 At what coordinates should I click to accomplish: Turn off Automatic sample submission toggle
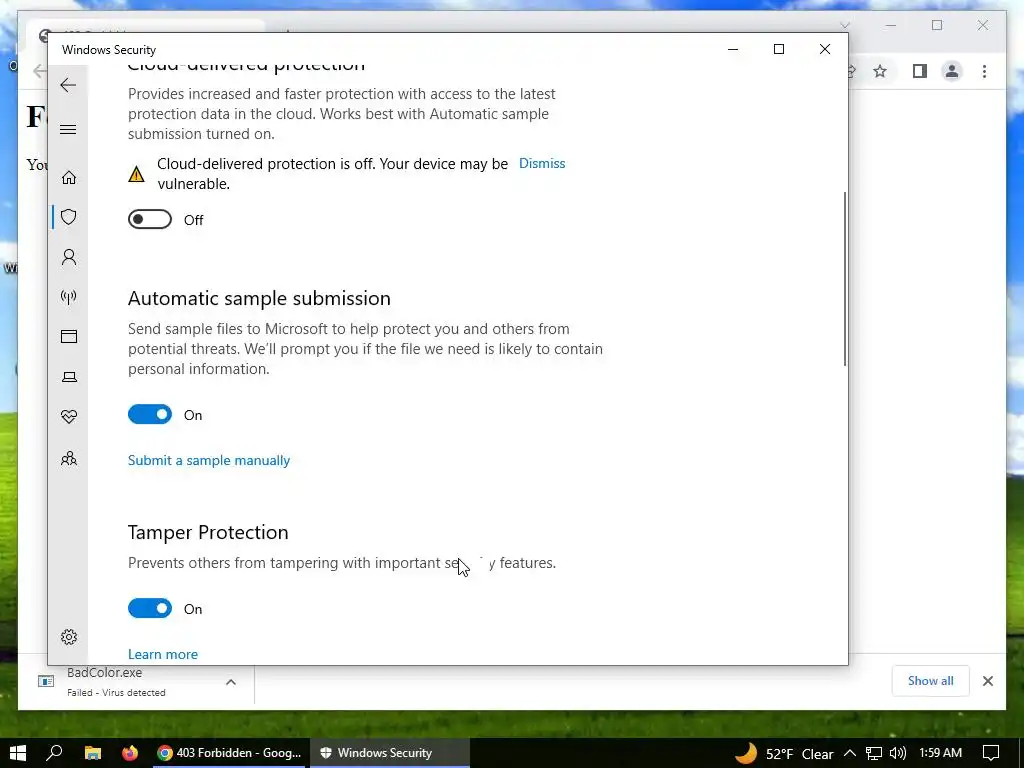pyautogui.click(x=150, y=414)
